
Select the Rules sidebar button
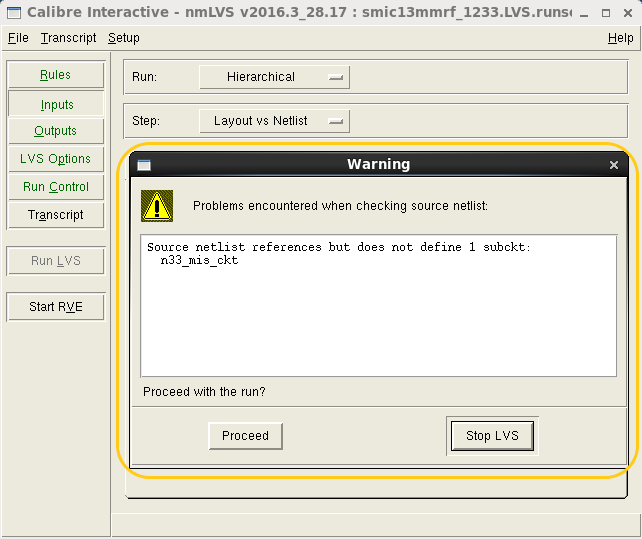(56, 75)
